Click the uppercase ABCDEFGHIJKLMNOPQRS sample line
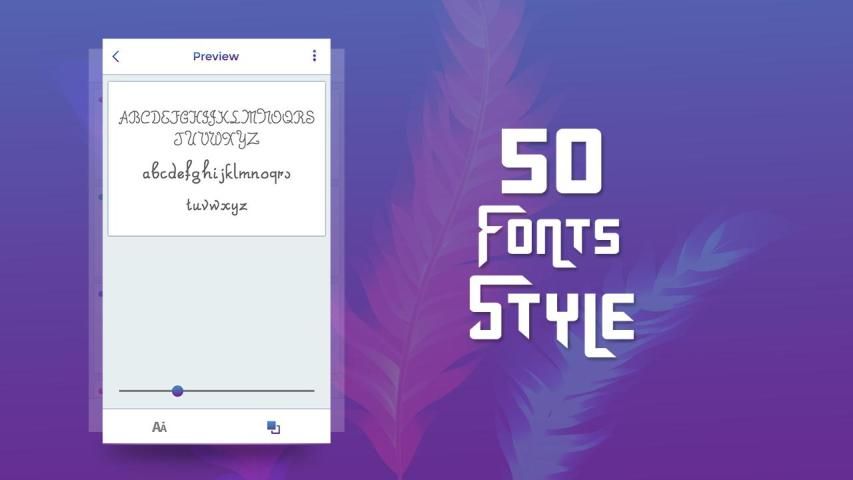 pos(216,117)
